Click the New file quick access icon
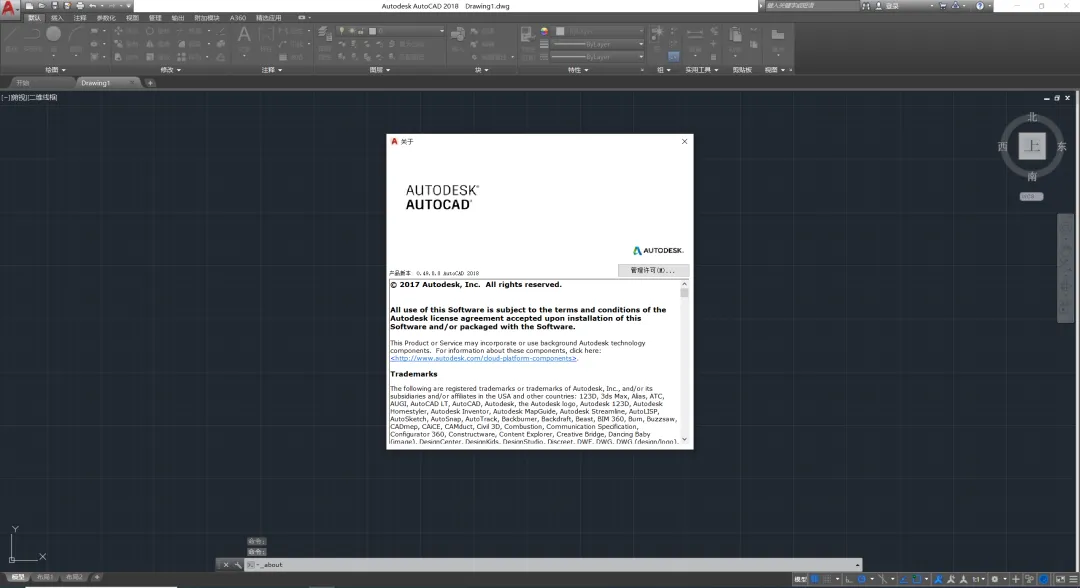 tap(29, 6)
